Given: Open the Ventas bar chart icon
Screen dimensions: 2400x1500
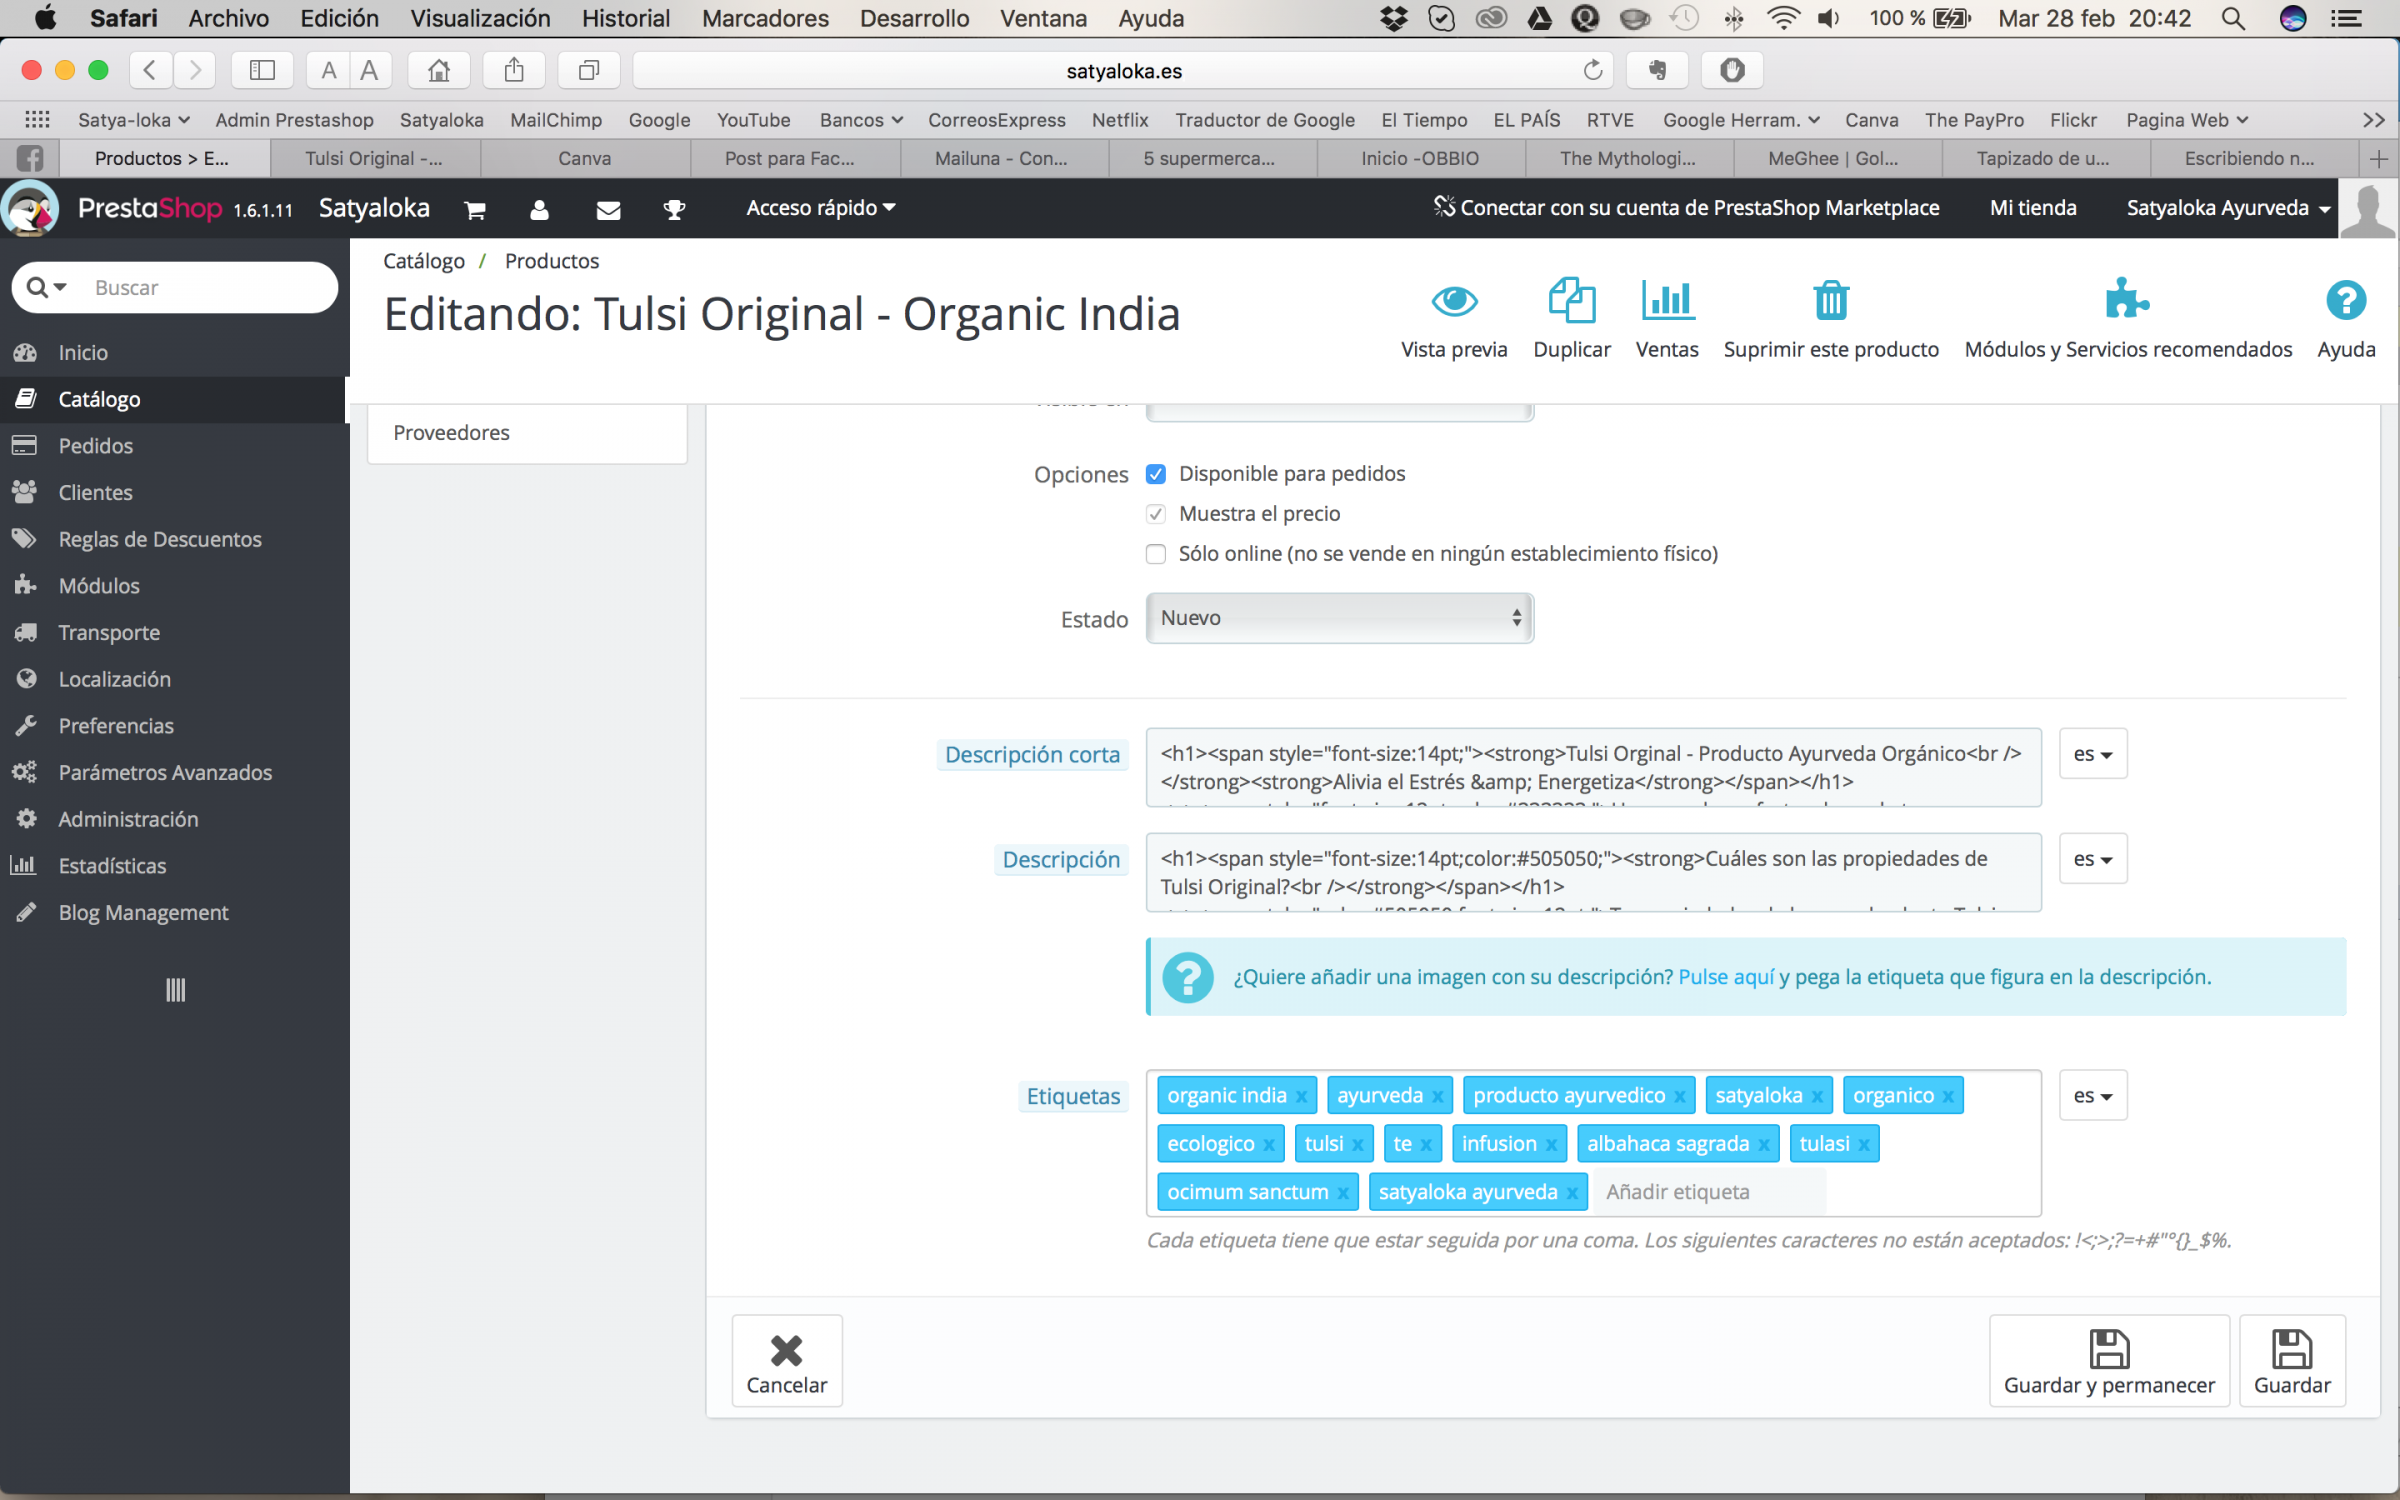Looking at the screenshot, I should 1666,300.
